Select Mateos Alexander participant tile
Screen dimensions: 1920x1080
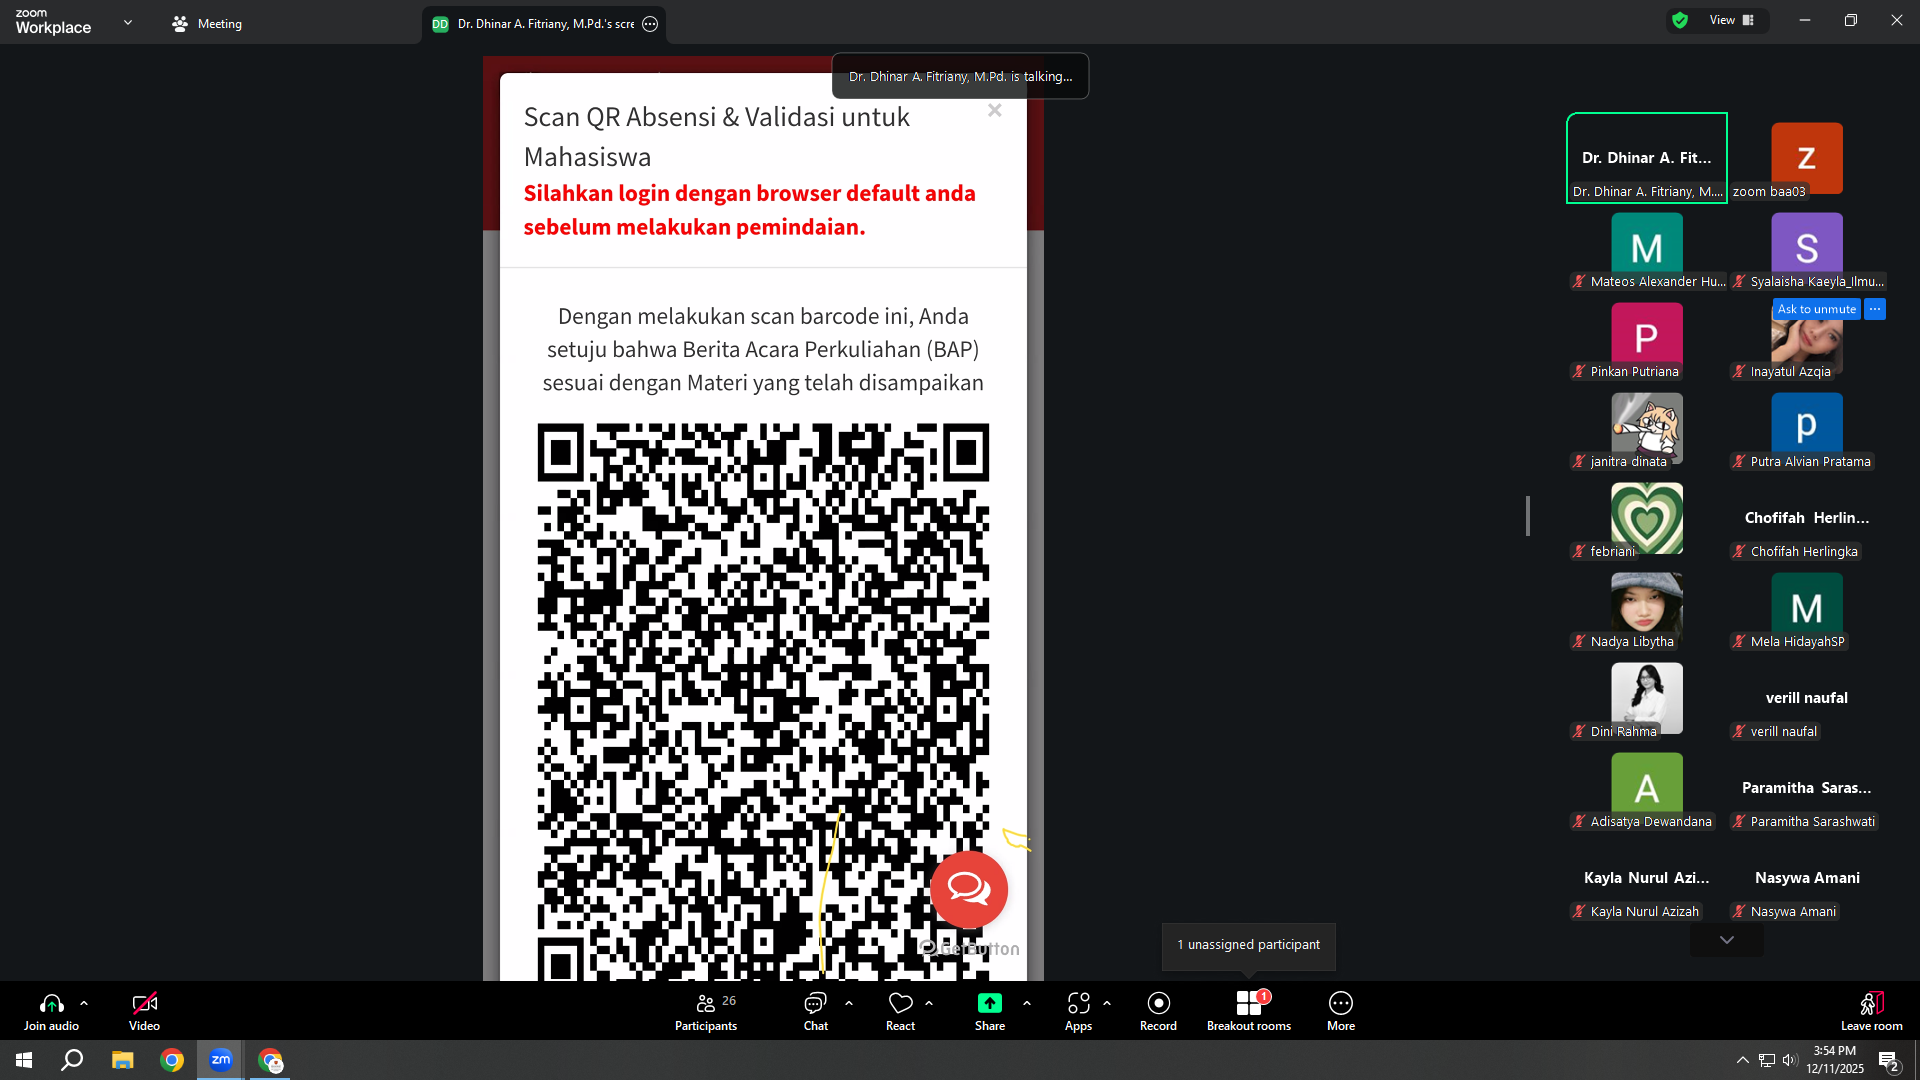1646,248
